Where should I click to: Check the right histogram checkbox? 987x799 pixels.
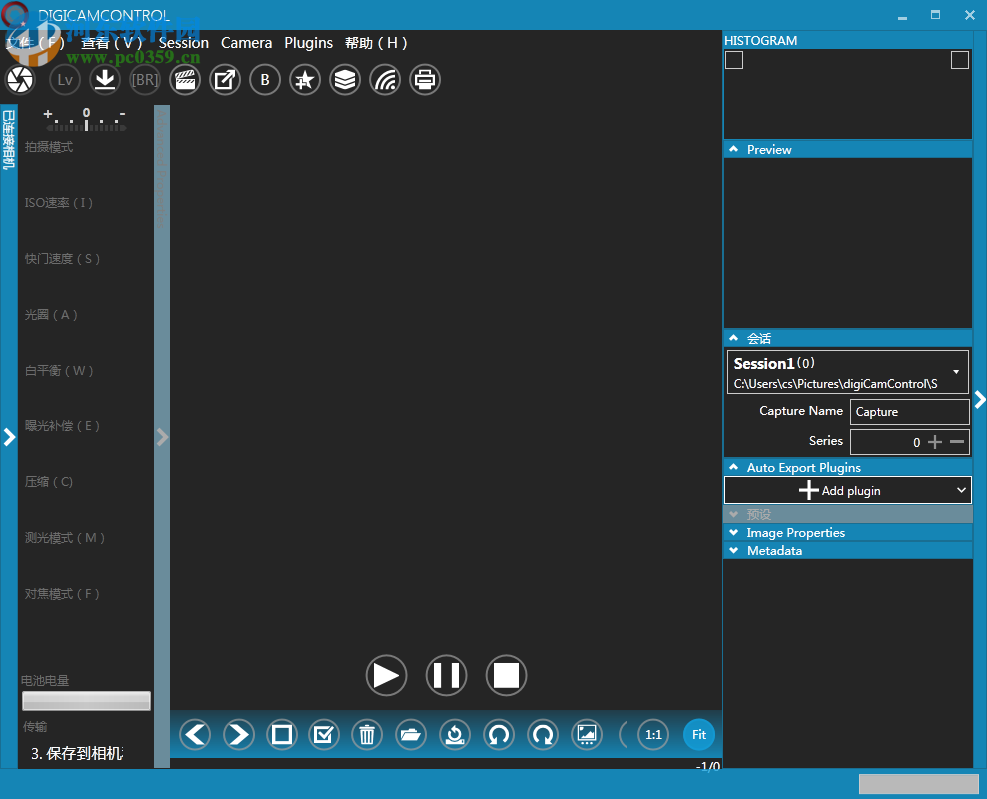click(960, 60)
